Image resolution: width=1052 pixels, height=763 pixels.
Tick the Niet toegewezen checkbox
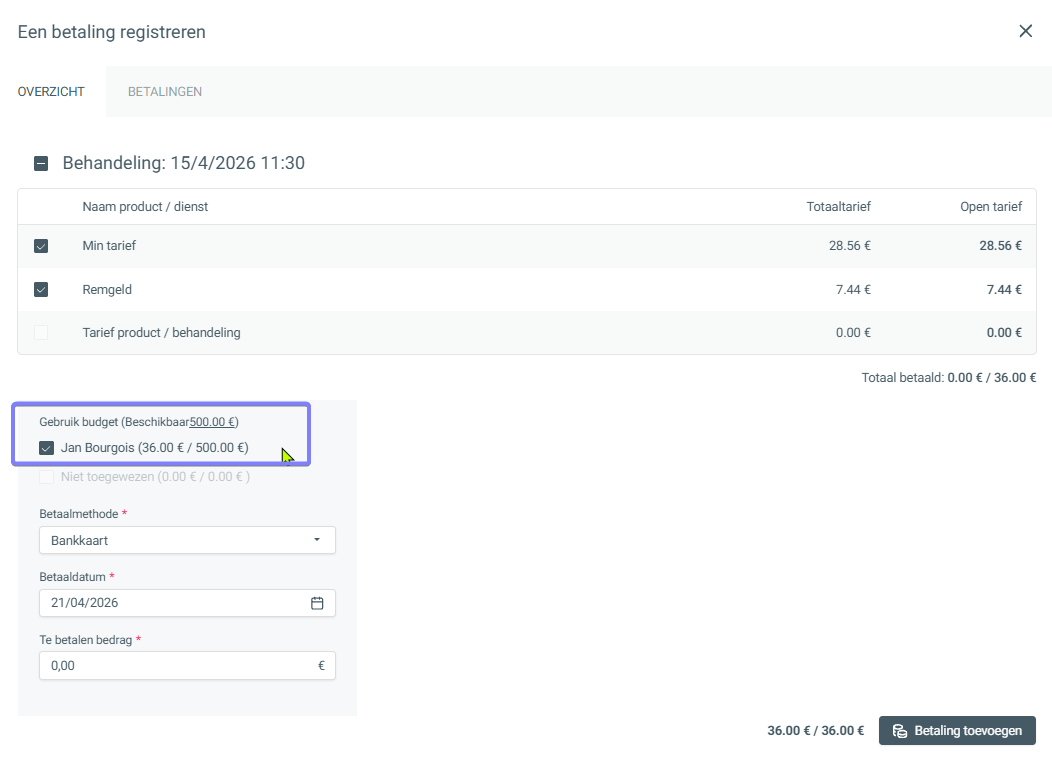[x=46, y=477]
